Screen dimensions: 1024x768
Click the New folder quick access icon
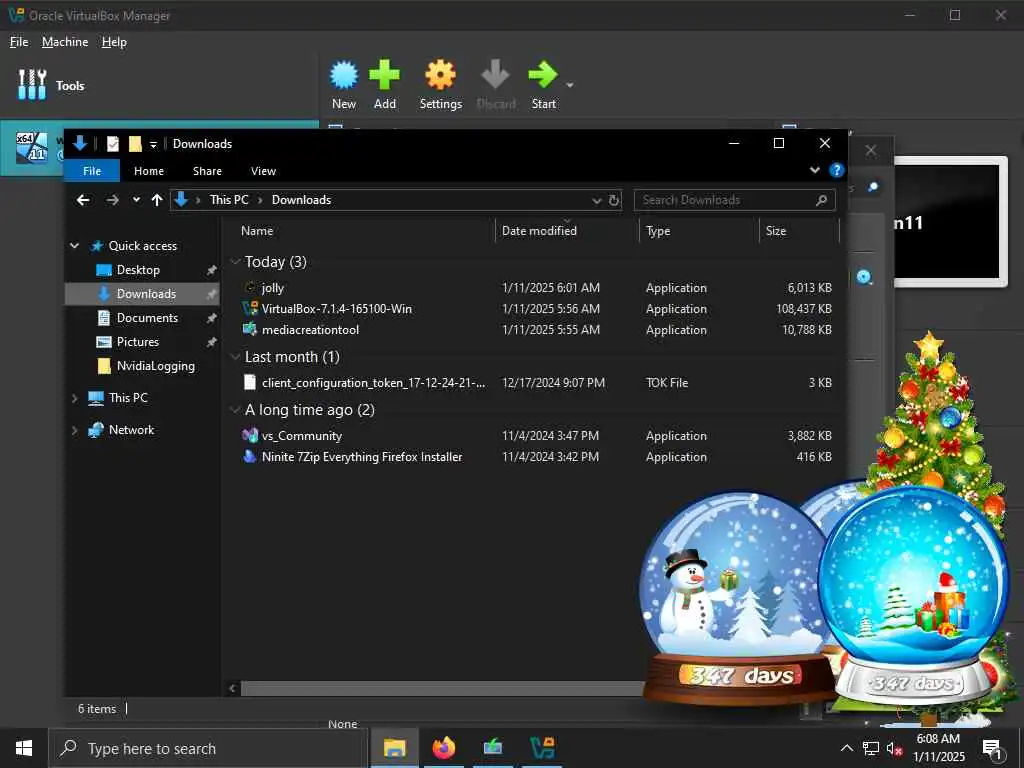pos(135,144)
